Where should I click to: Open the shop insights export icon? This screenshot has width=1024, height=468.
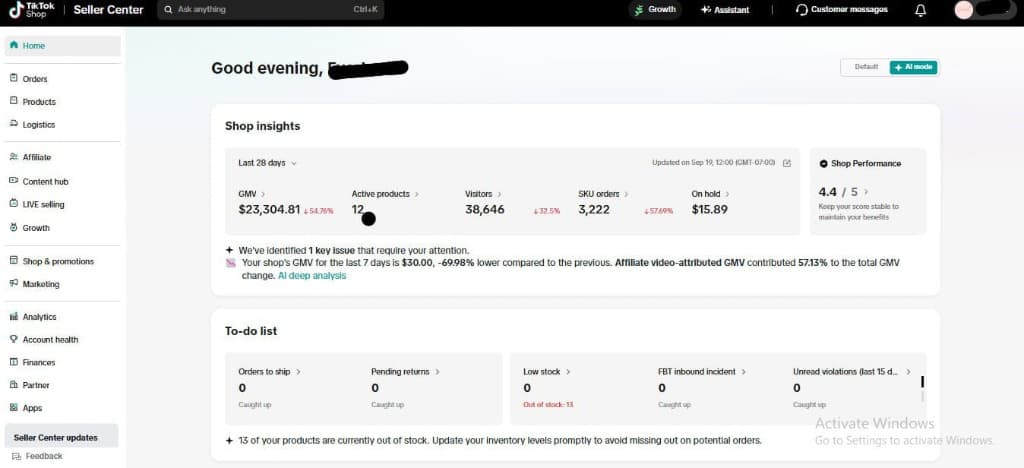786,163
